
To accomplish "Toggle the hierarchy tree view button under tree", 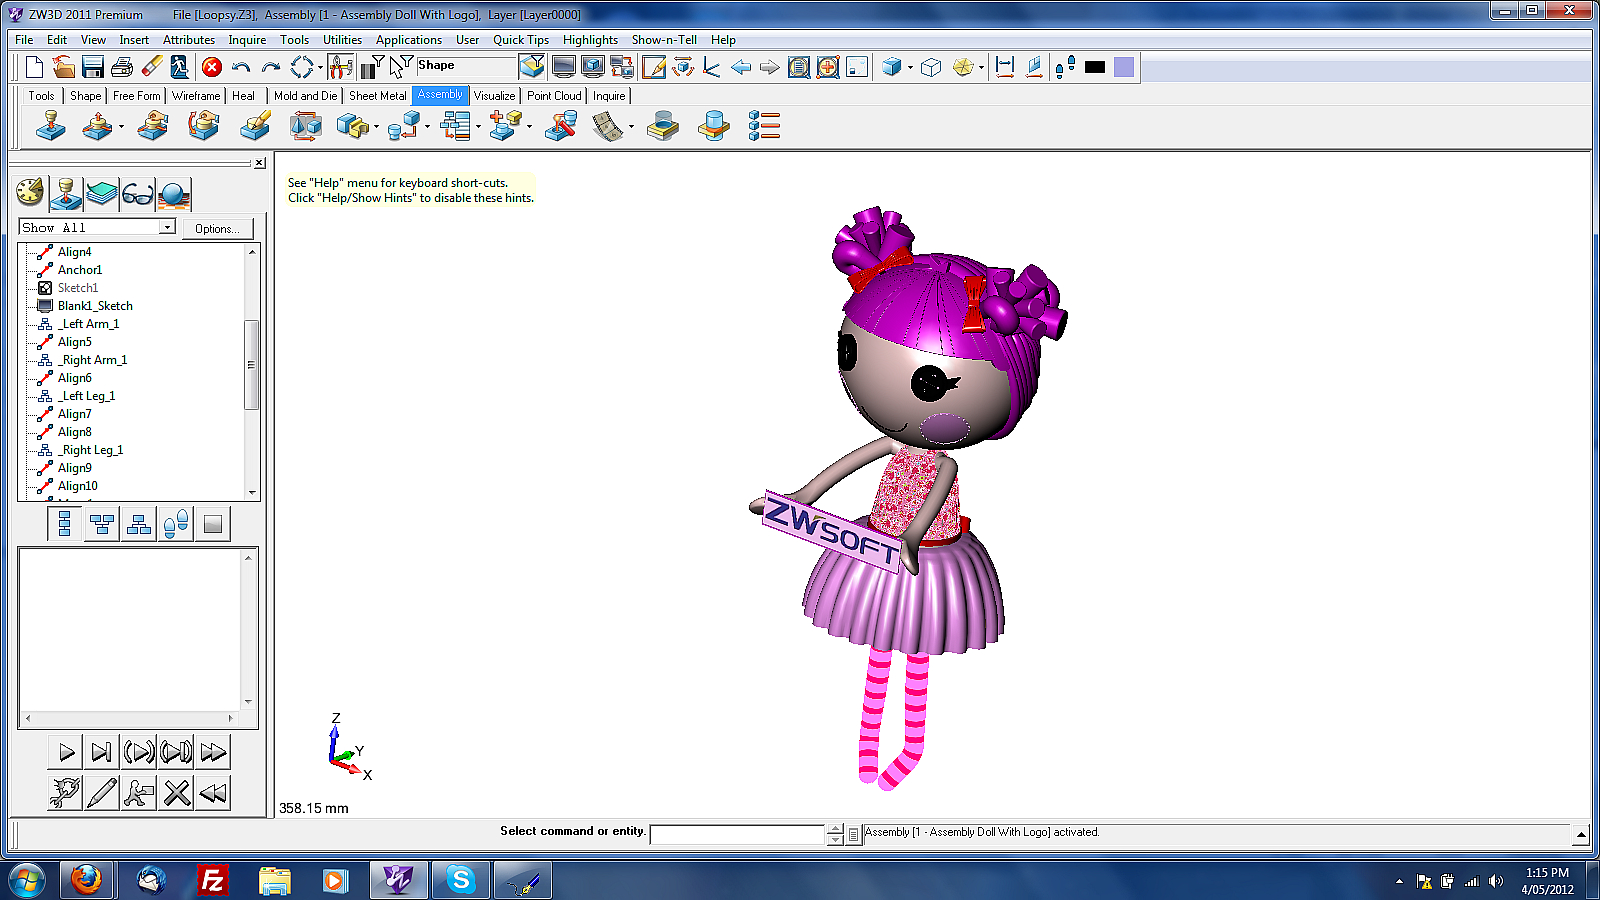I will click(x=102, y=524).
